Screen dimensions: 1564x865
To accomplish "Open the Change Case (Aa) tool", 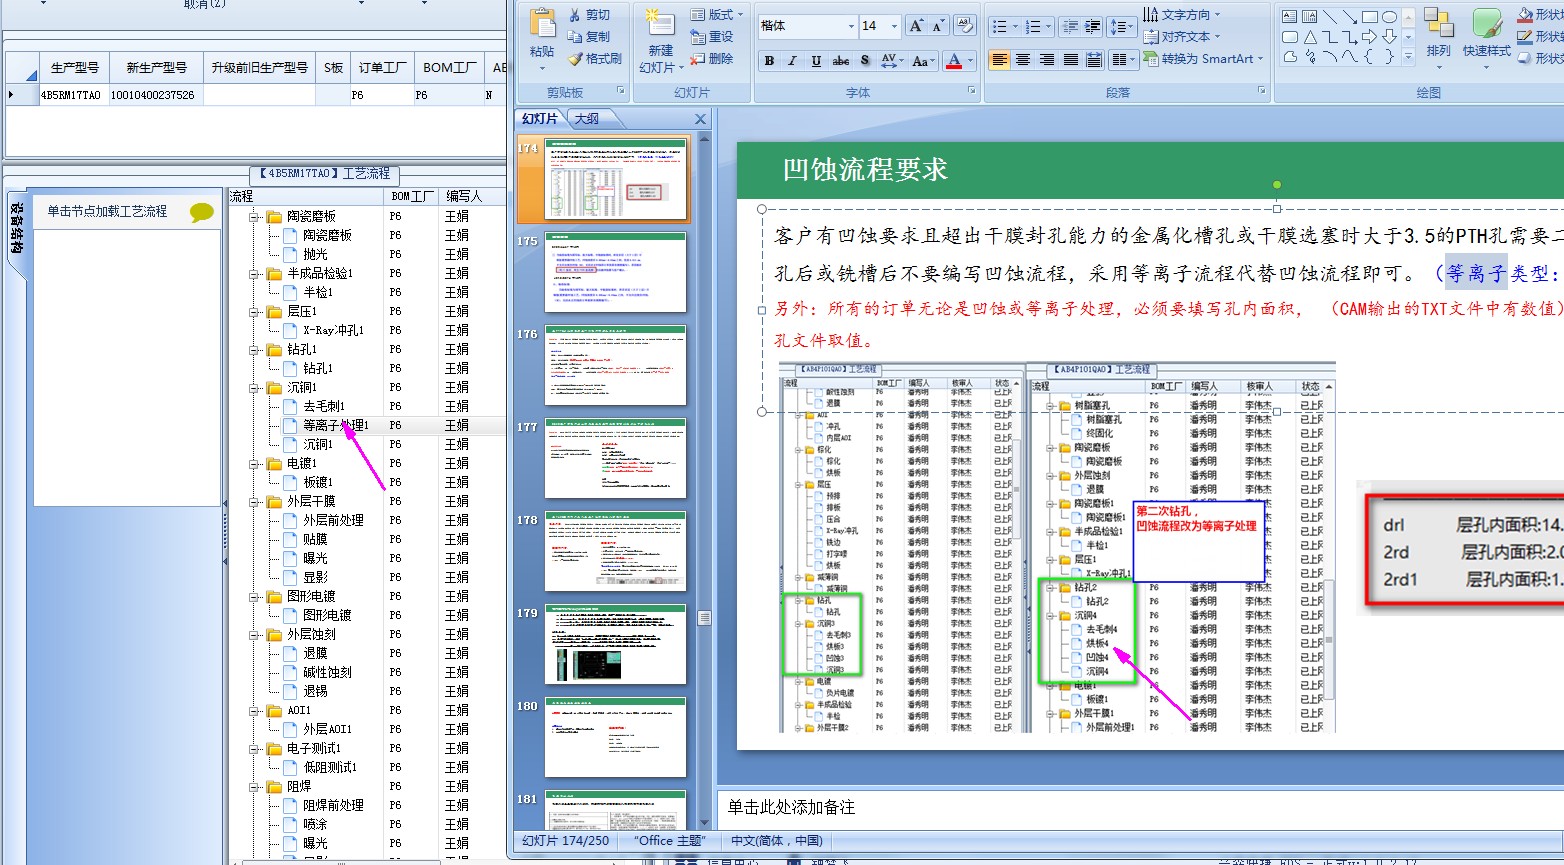I will pyautogui.click(x=924, y=61).
